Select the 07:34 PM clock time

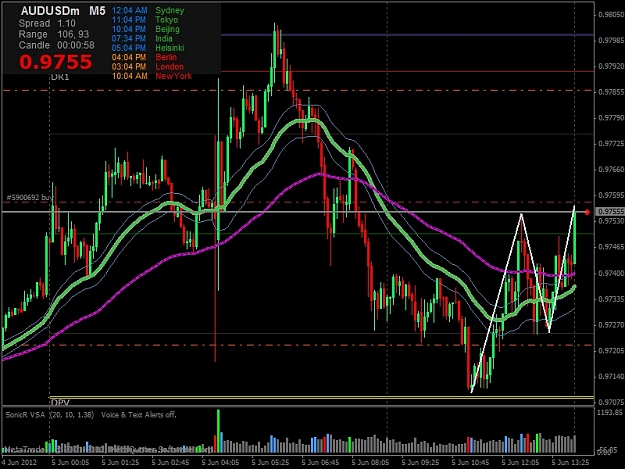tap(129, 38)
